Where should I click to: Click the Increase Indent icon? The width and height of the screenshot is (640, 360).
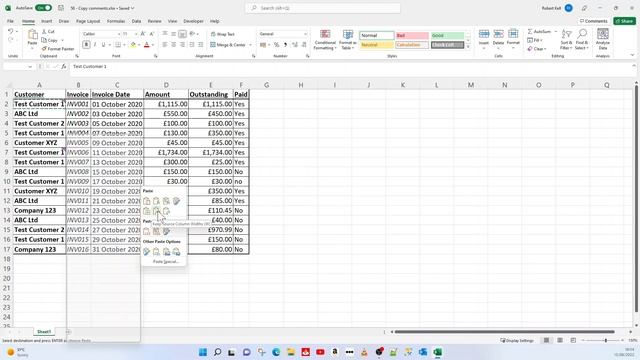click(x=200, y=44)
